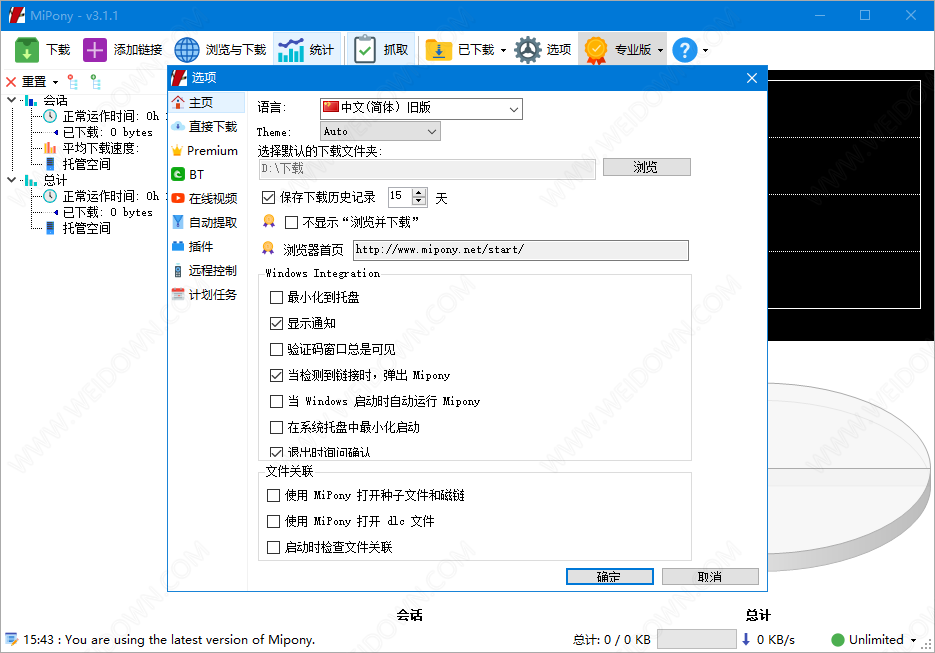
Task: Enable 验证码窗口总是可见 checkbox
Action: 276,349
